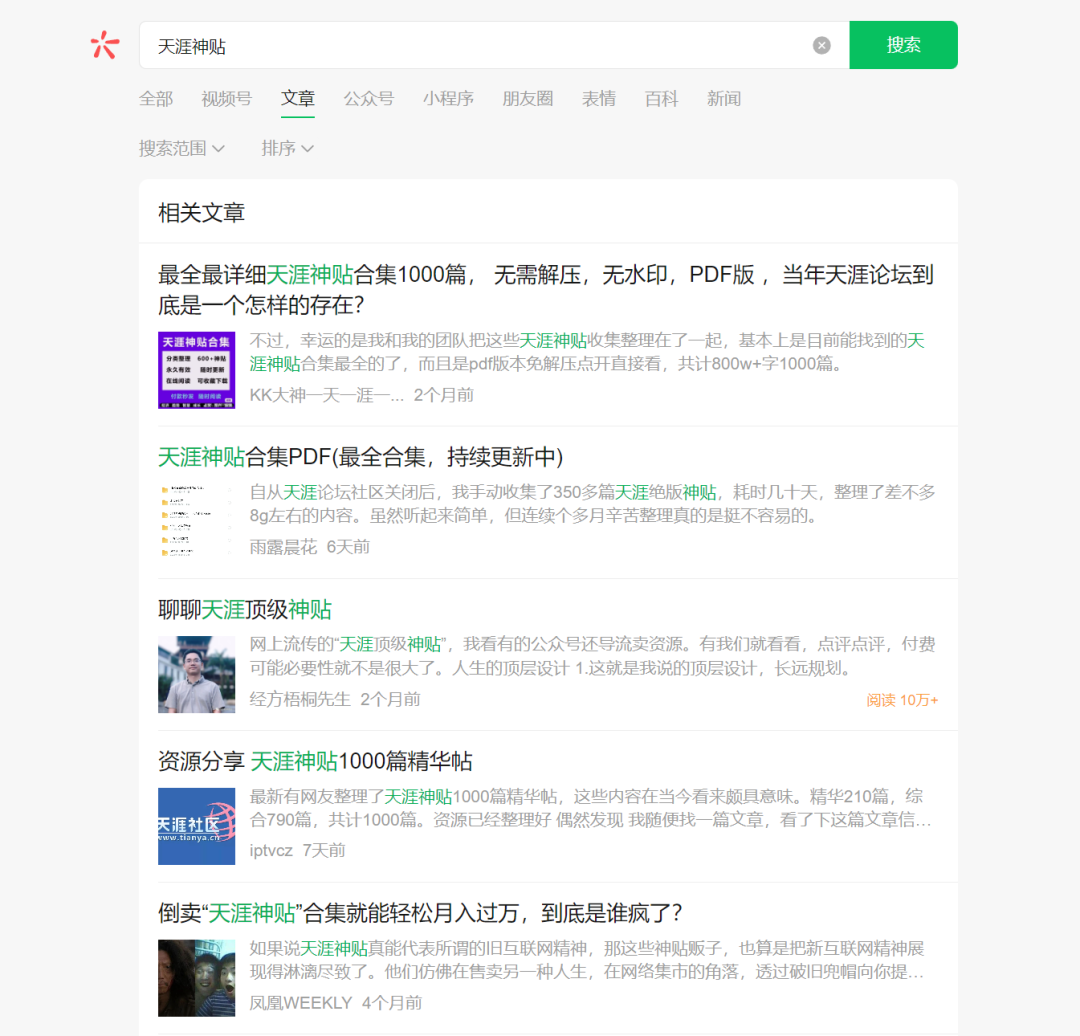Switch to the 百科 tab
Viewport: 1080px width, 1036px height.
click(661, 99)
